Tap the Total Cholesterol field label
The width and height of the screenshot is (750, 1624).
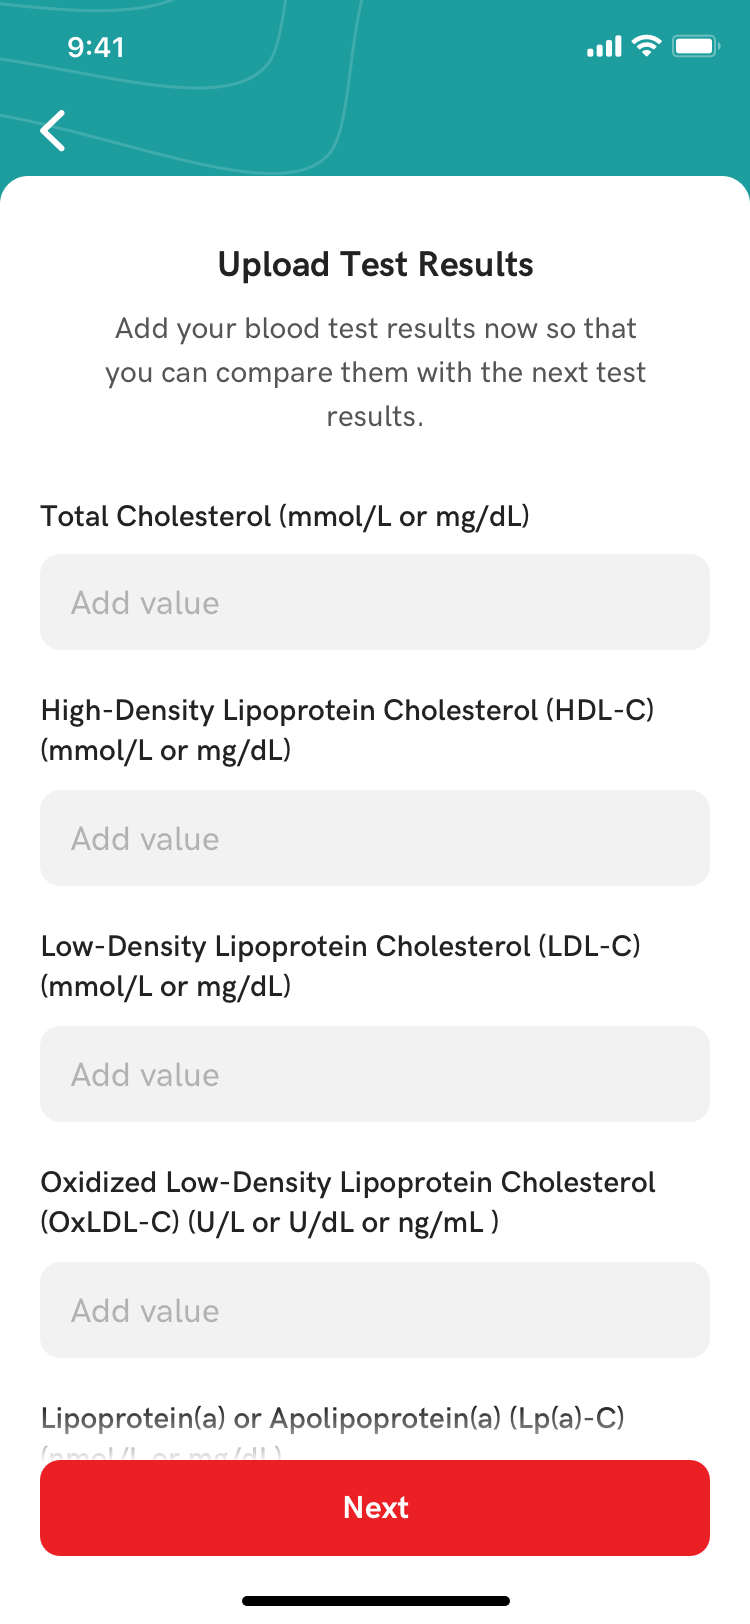pos(285,516)
